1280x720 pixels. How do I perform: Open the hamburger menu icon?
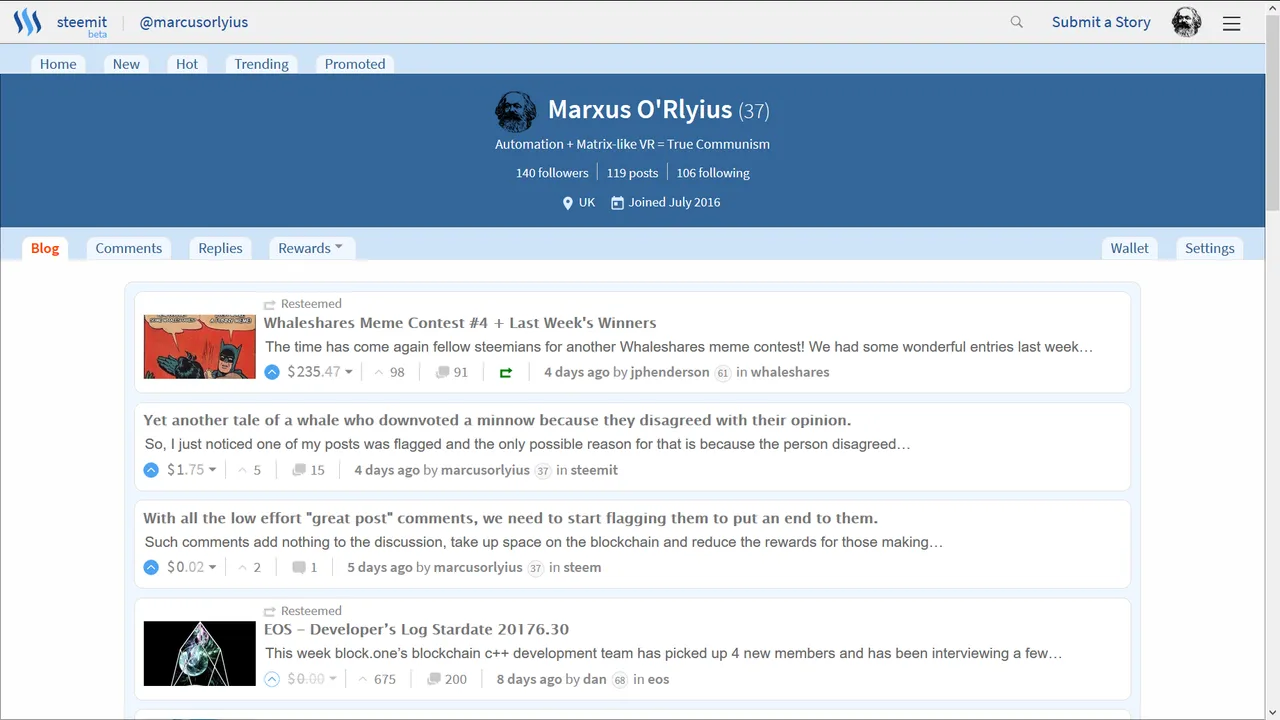[x=1232, y=23]
